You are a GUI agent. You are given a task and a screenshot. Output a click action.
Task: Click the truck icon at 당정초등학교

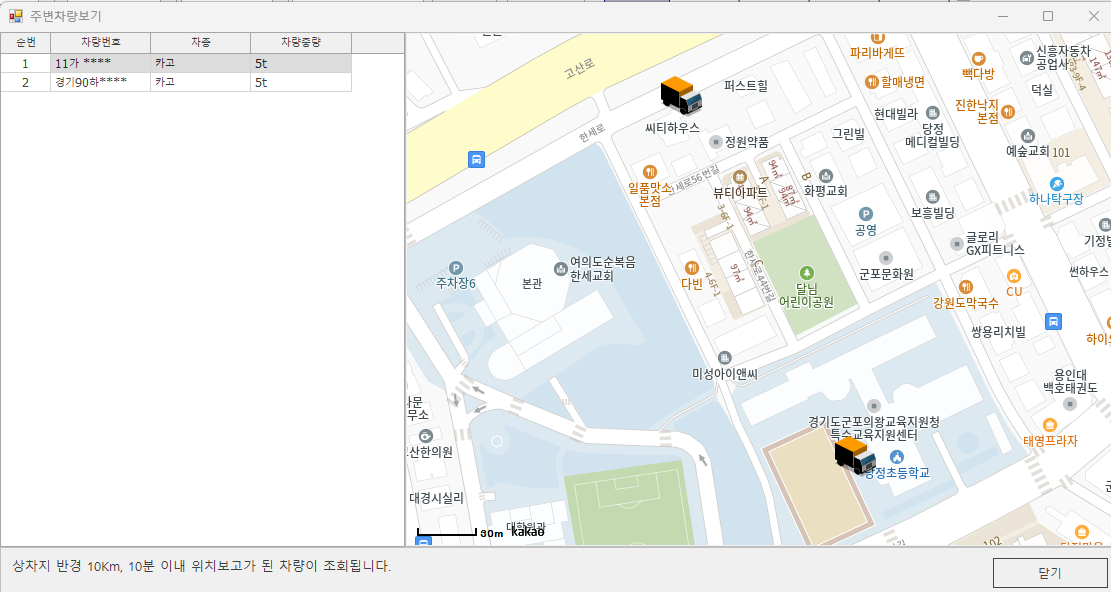tap(854, 455)
